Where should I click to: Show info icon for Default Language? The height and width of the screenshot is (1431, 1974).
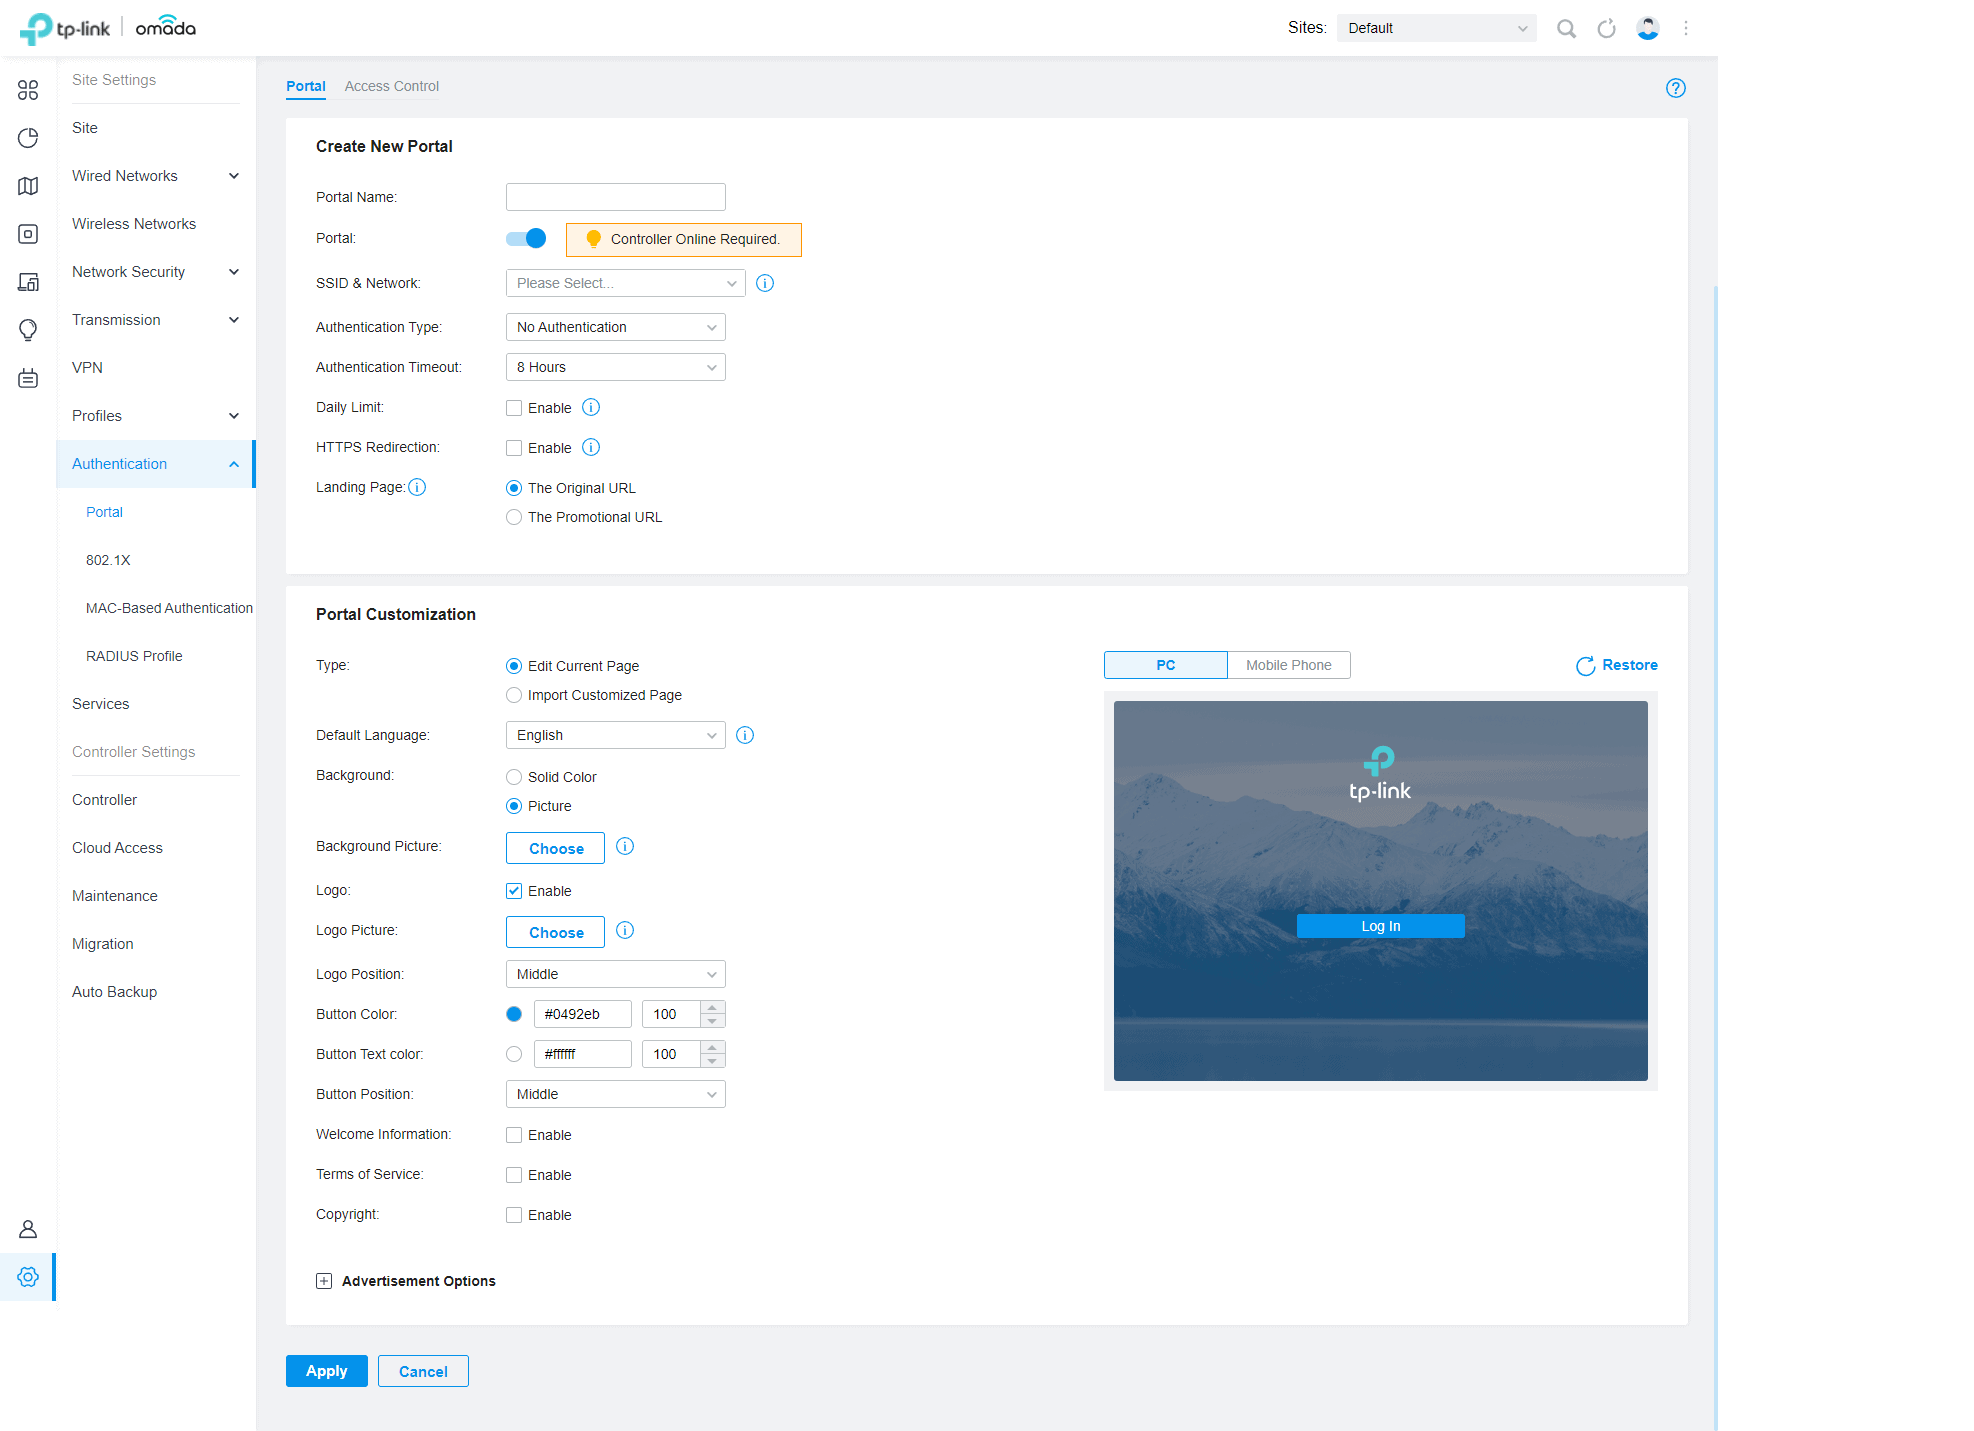745,735
